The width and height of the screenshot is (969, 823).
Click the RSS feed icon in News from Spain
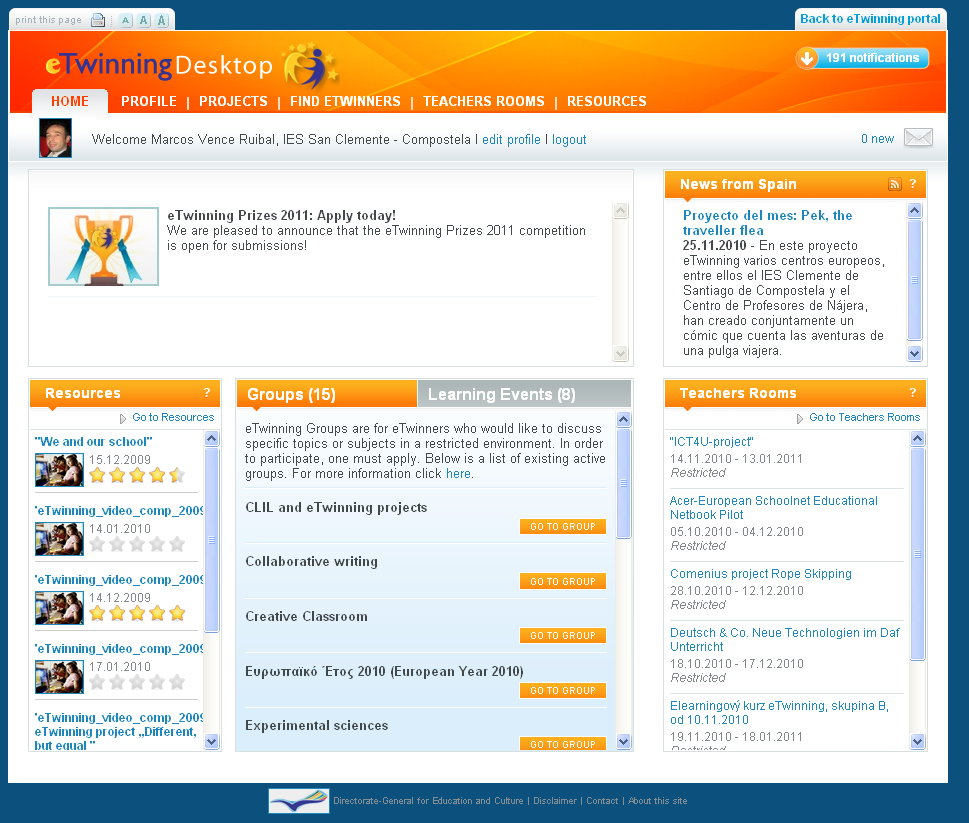[894, 184]
